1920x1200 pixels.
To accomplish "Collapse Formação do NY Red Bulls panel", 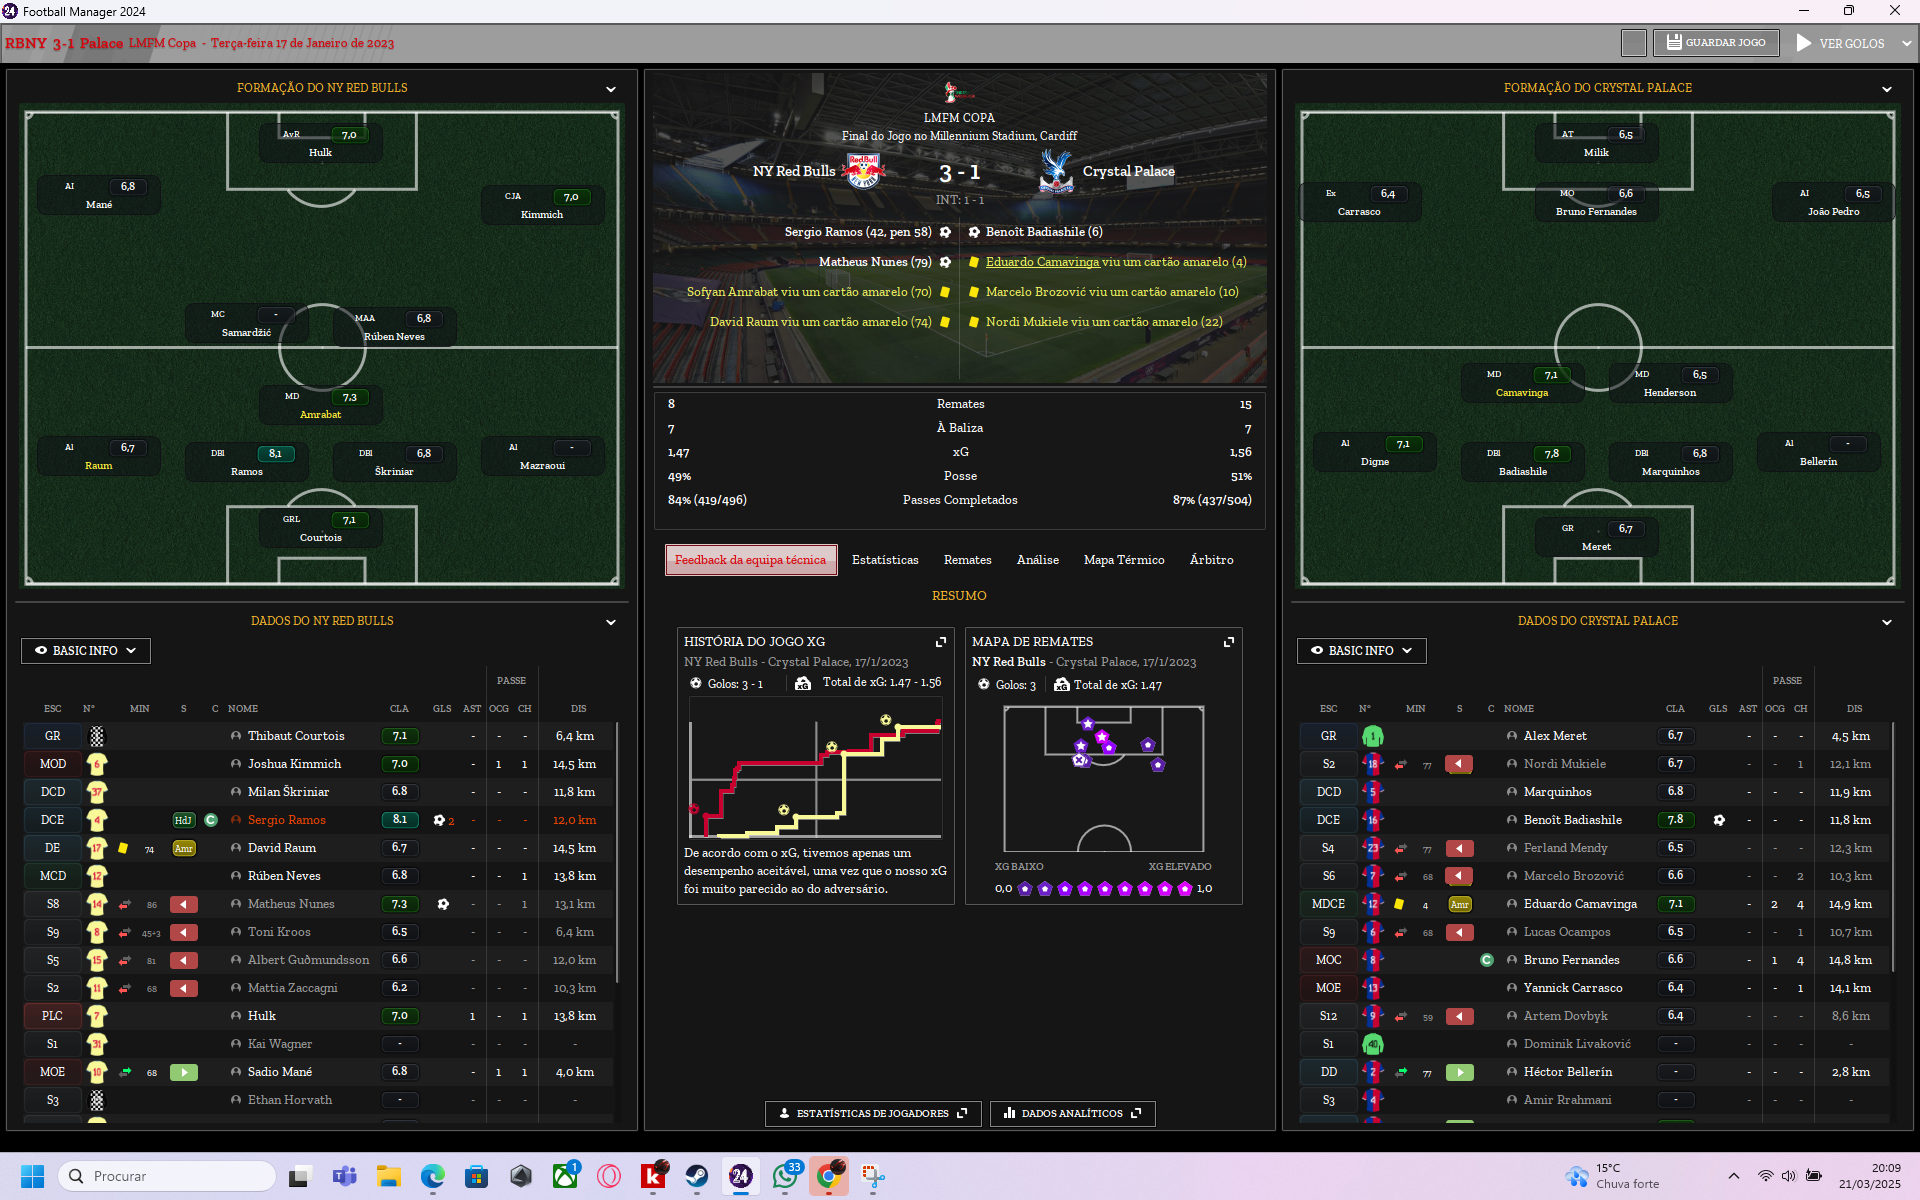I will pos(611,89).
